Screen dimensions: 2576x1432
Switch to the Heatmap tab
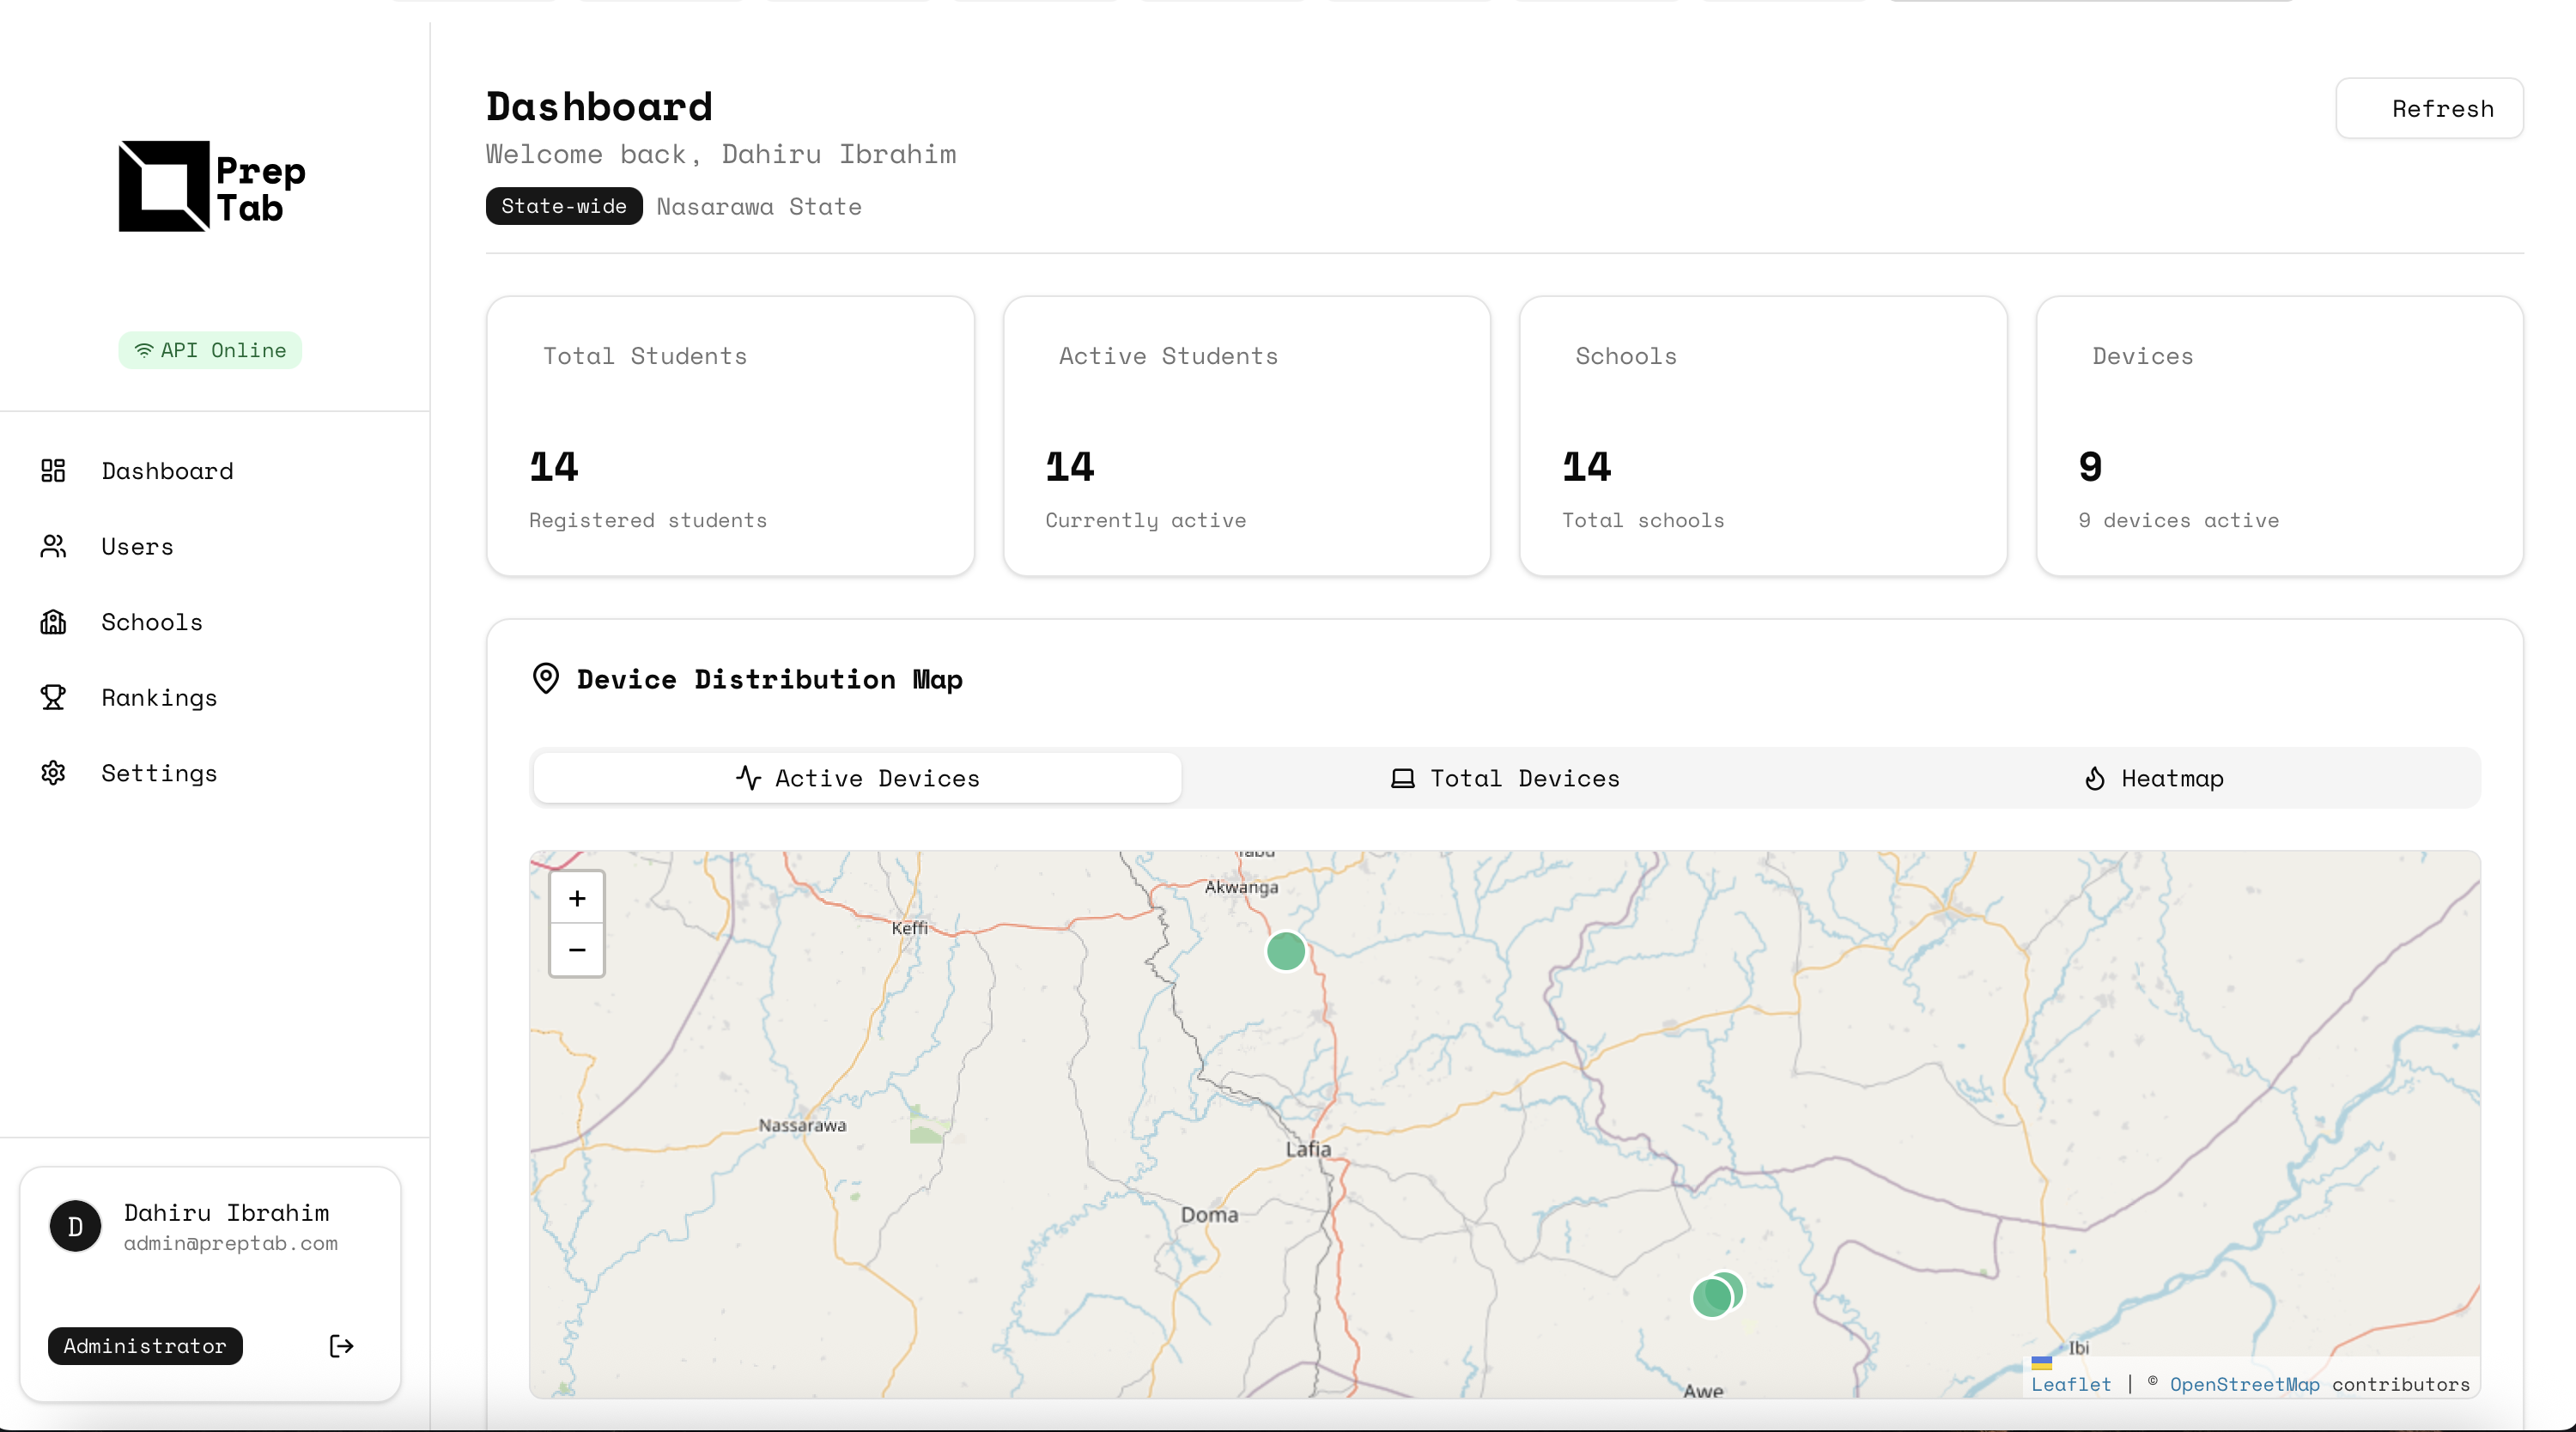pyautogui.click(x=2154, y=779)
